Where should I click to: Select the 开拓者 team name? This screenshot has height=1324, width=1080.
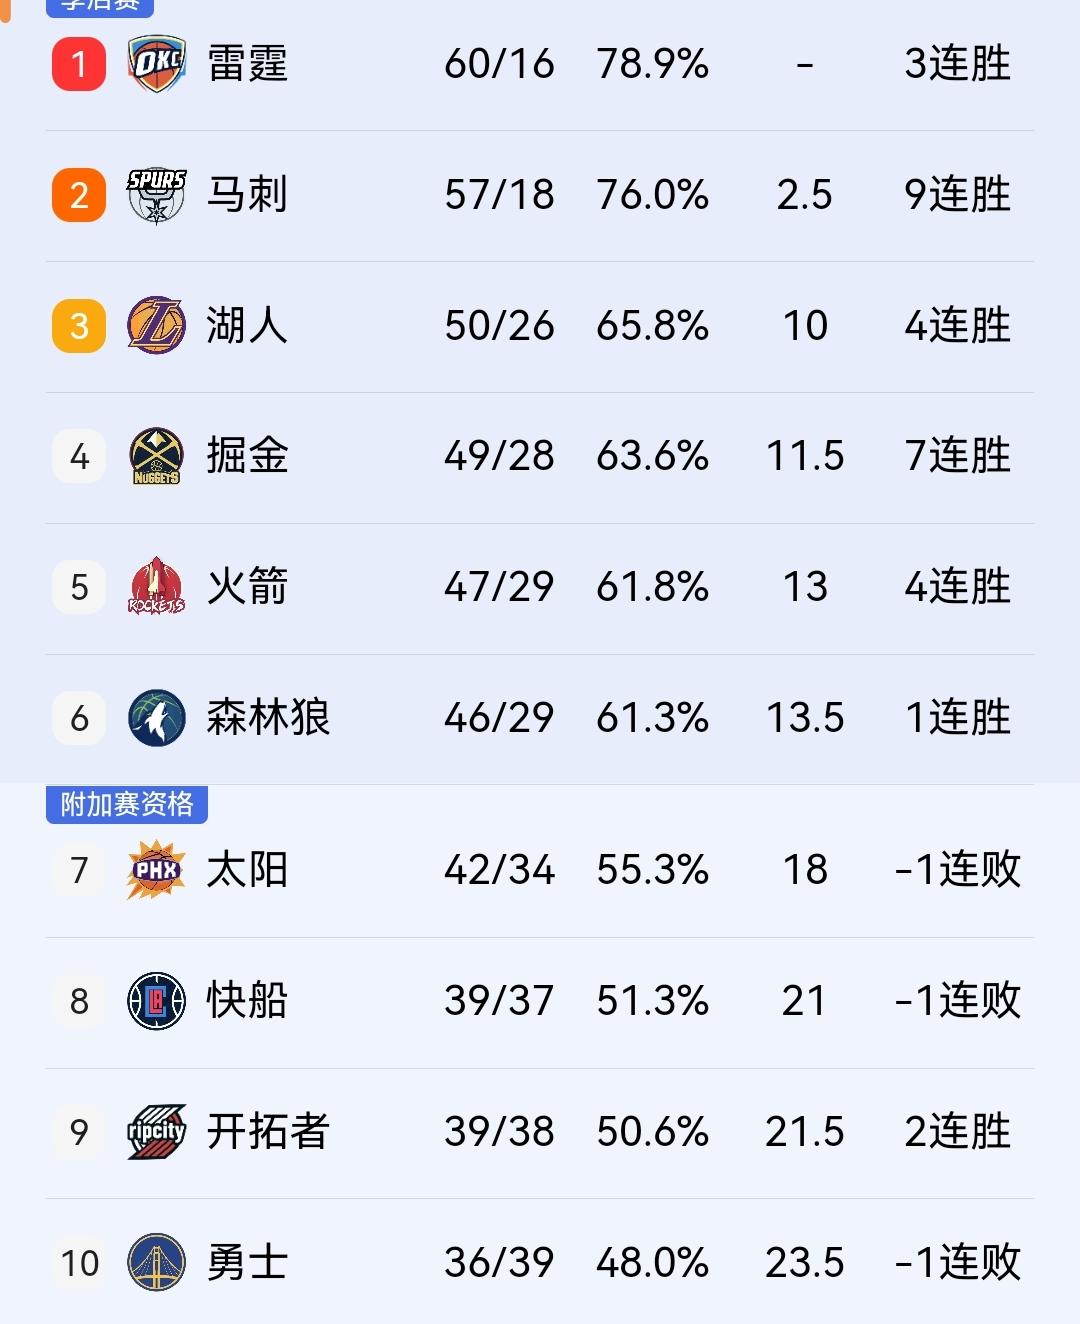tap(270, 1132)
